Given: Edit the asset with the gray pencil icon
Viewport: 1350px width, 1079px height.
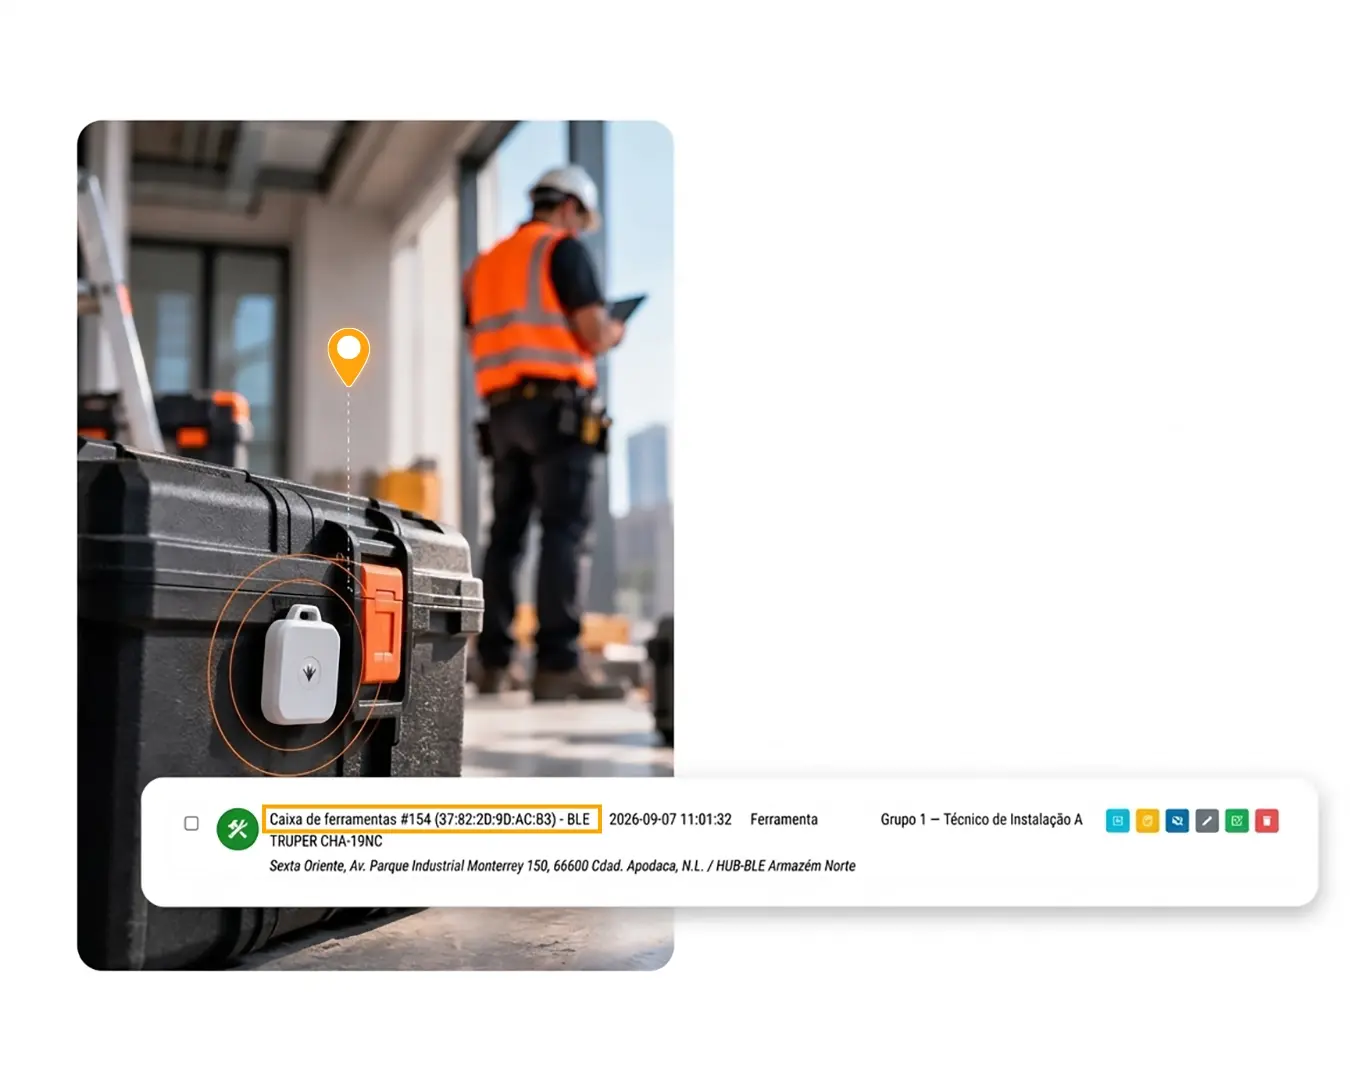Looking at the screenshot, I should coord(1207,821).
